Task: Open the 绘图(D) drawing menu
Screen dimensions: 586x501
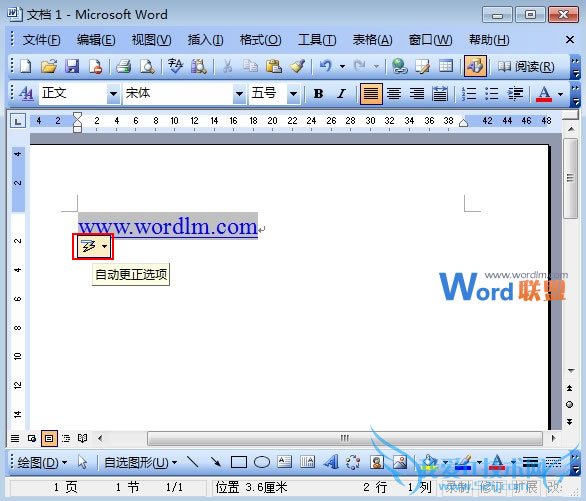Action: click(42, 463)
